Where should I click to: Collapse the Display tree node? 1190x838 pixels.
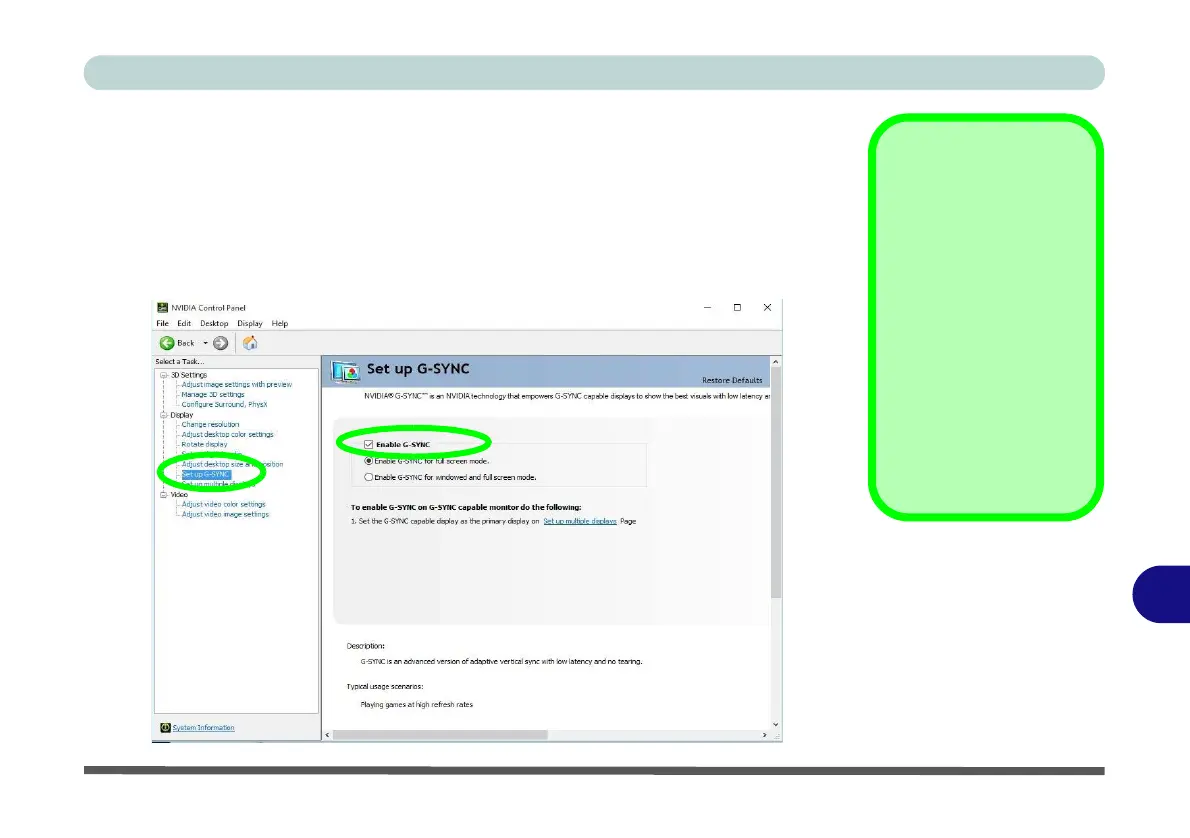(x=164, y=415)
